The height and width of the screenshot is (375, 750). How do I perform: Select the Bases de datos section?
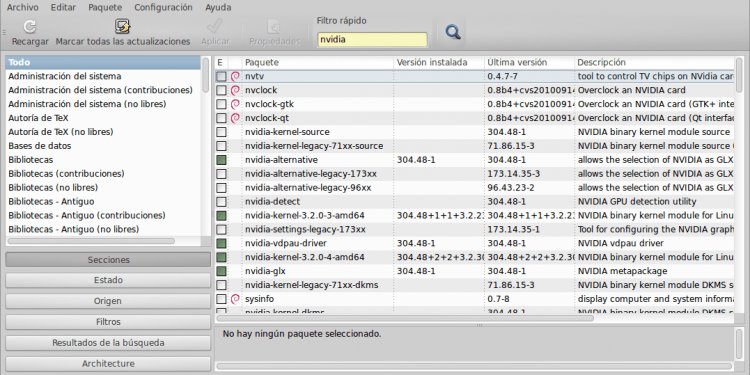tap(103, 146)
